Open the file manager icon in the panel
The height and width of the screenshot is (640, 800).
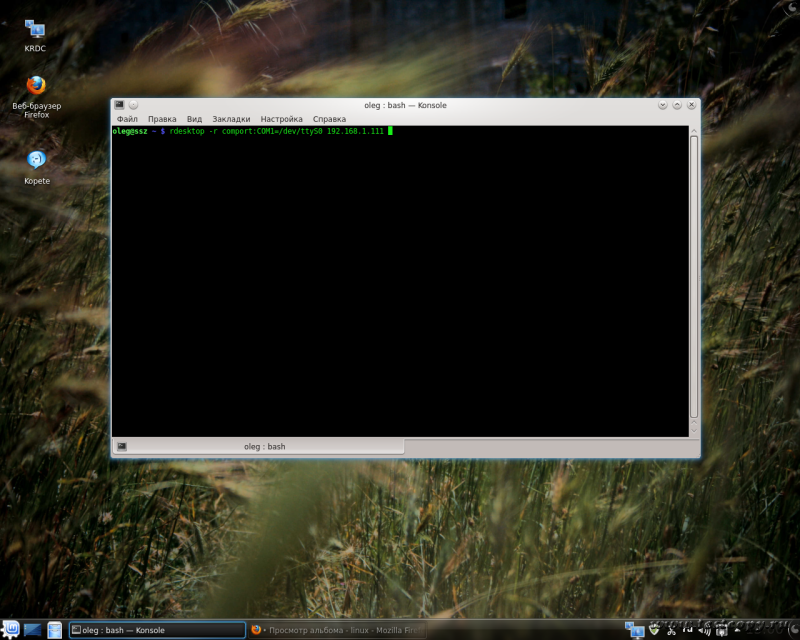click(55, 630)
